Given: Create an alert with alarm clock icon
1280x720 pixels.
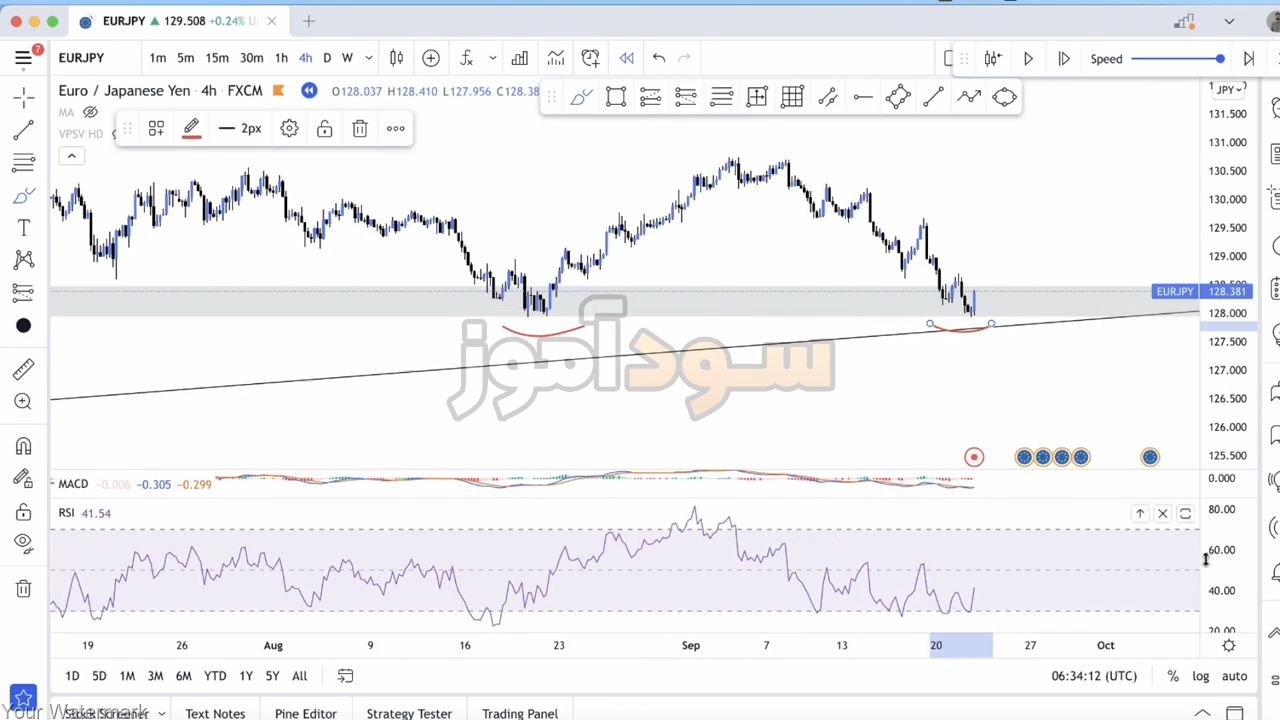Looking at the screenshot, I should pos(591,58).
